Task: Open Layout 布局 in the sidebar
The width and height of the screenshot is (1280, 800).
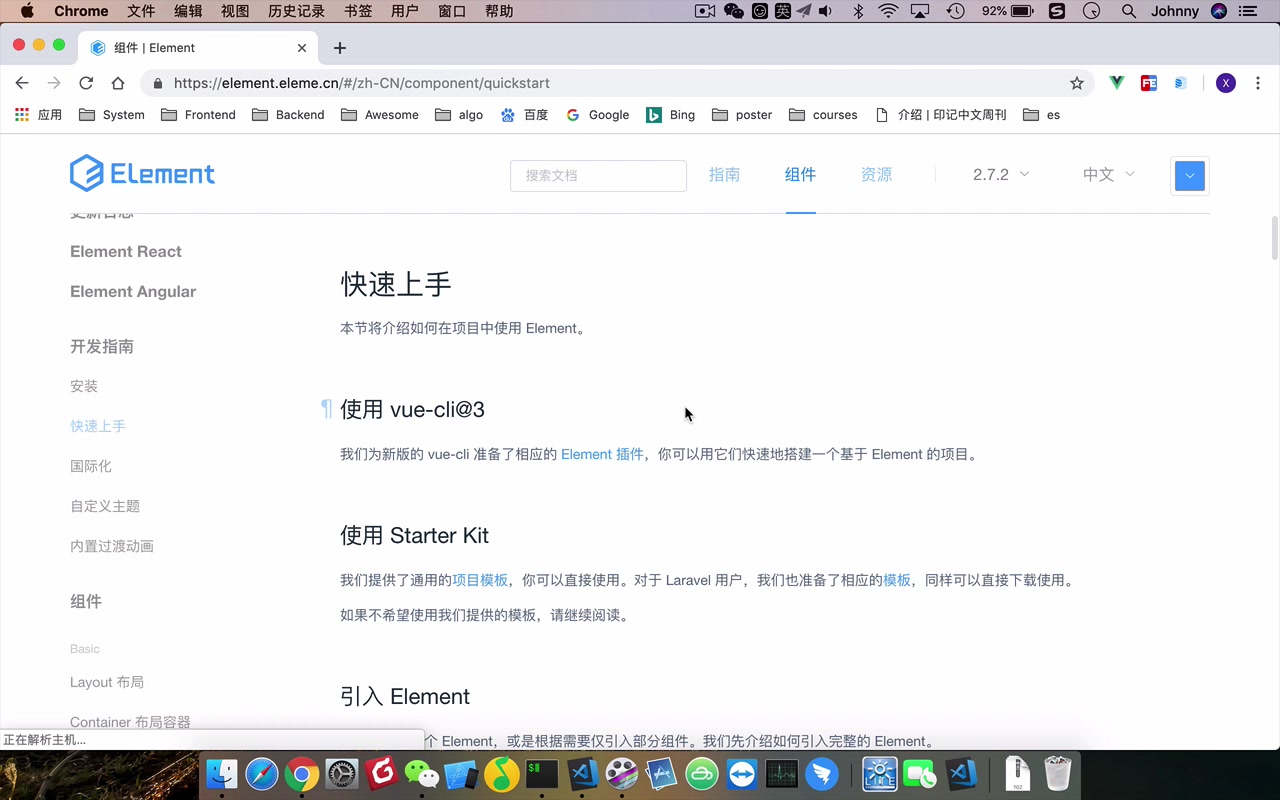Action: [x=107, y=682]
